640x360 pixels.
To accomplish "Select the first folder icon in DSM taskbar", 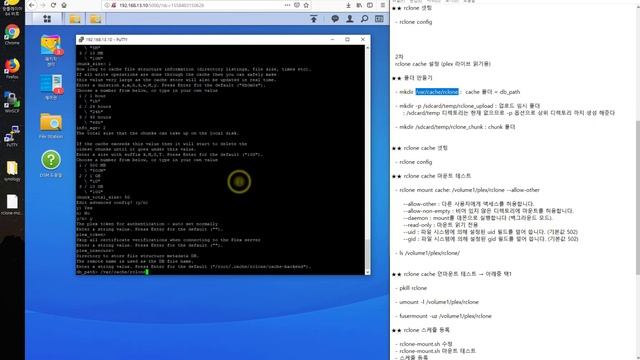I will [75, 19].
